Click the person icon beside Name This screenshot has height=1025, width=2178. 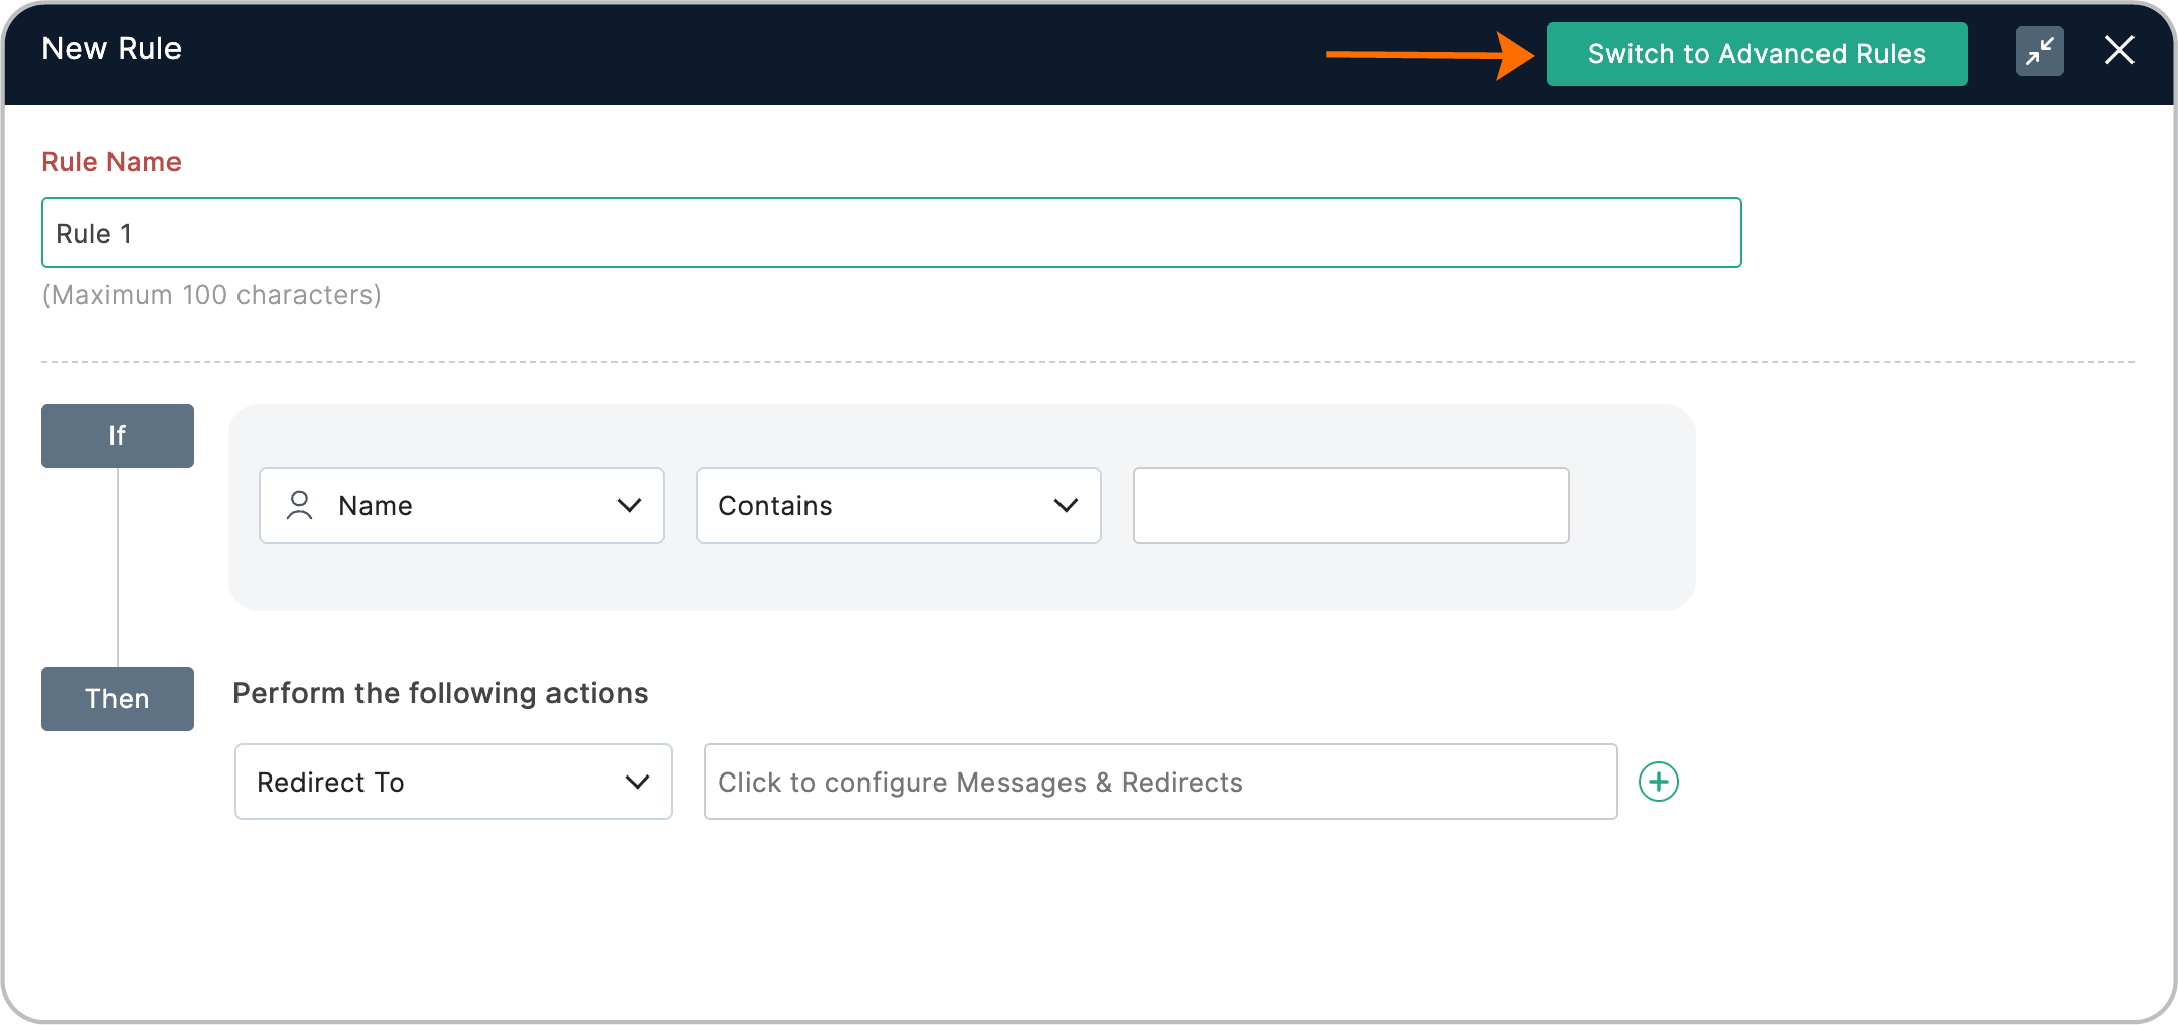(299, 506)
